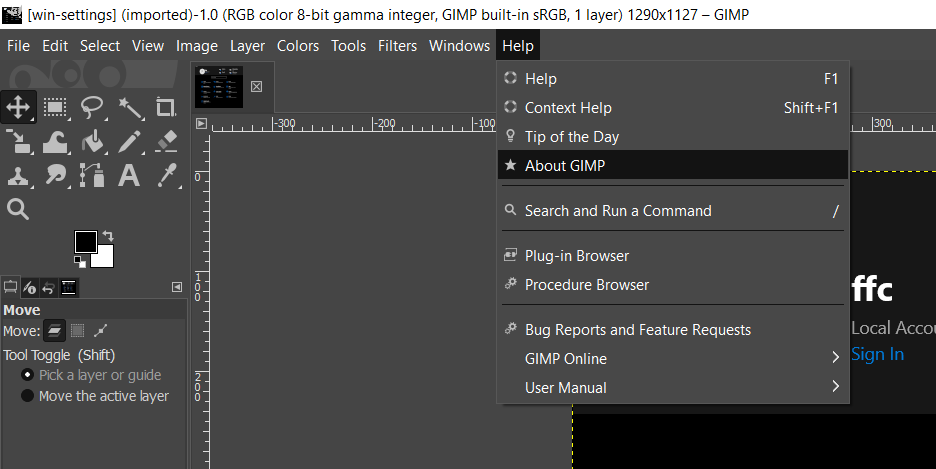936x469 pixels.
Task: Select the Crop tool
Action: [166, 107]
